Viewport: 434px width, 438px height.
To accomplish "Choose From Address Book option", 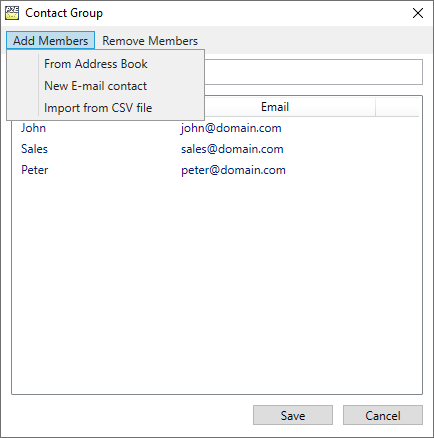I will (x=96, y=64).
